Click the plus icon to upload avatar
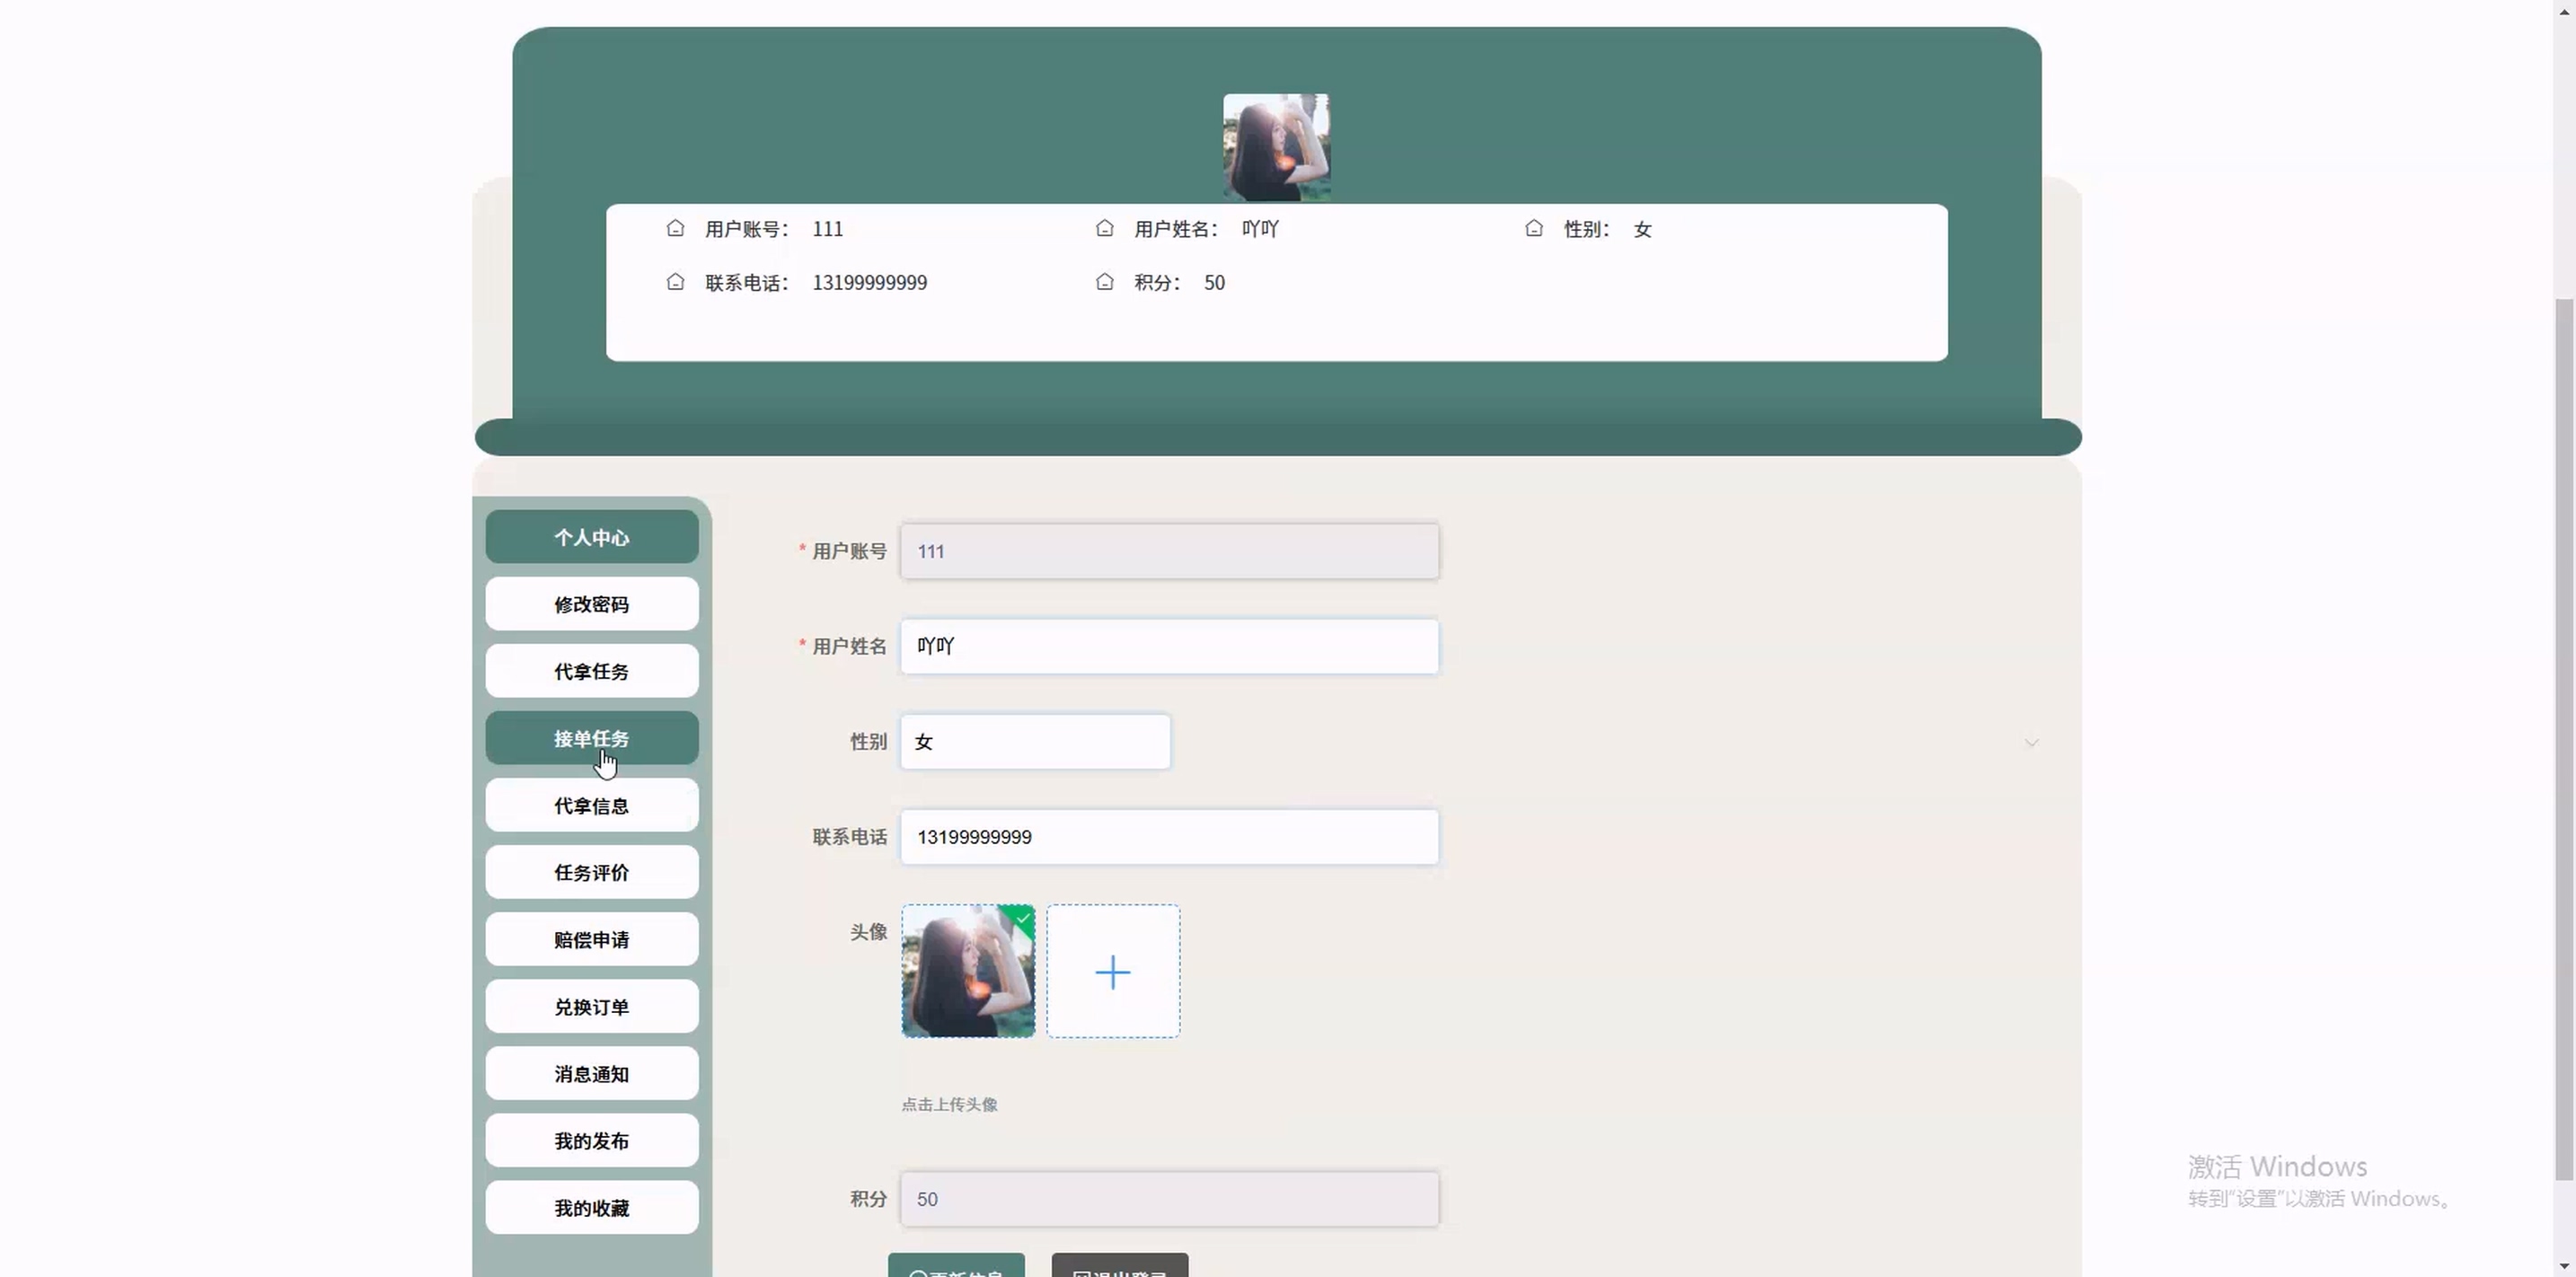2576x1277 pixels. click(x=1112, y=971)
